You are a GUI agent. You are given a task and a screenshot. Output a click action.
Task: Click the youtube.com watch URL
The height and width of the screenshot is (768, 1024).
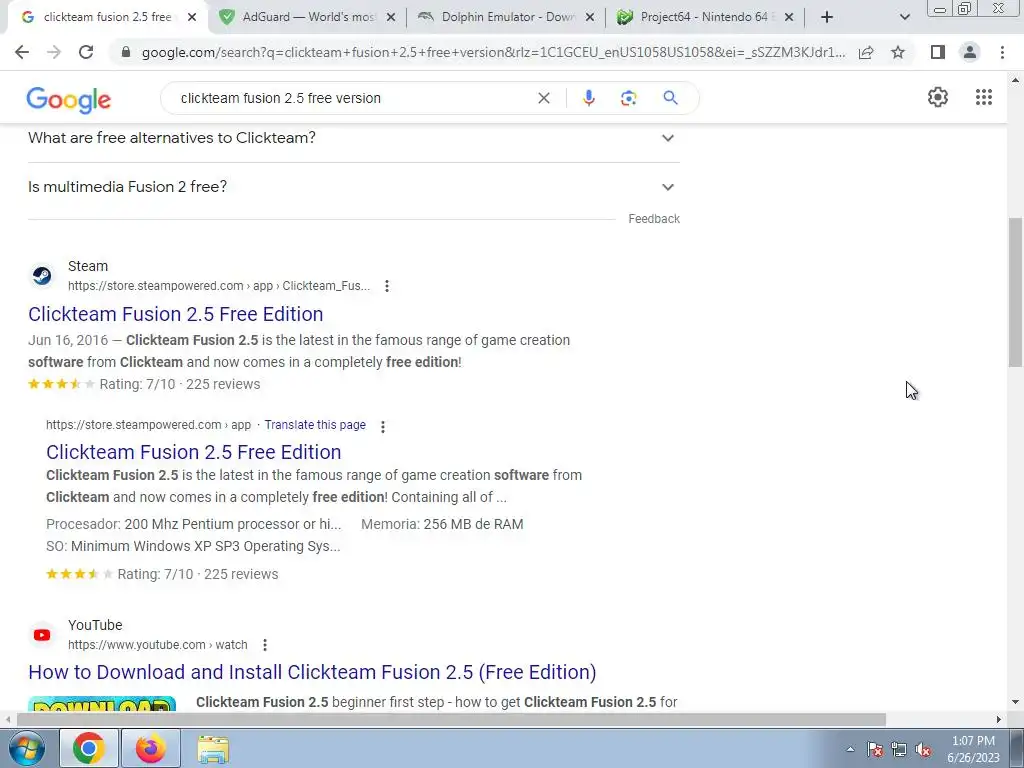[x=157, y=645]
